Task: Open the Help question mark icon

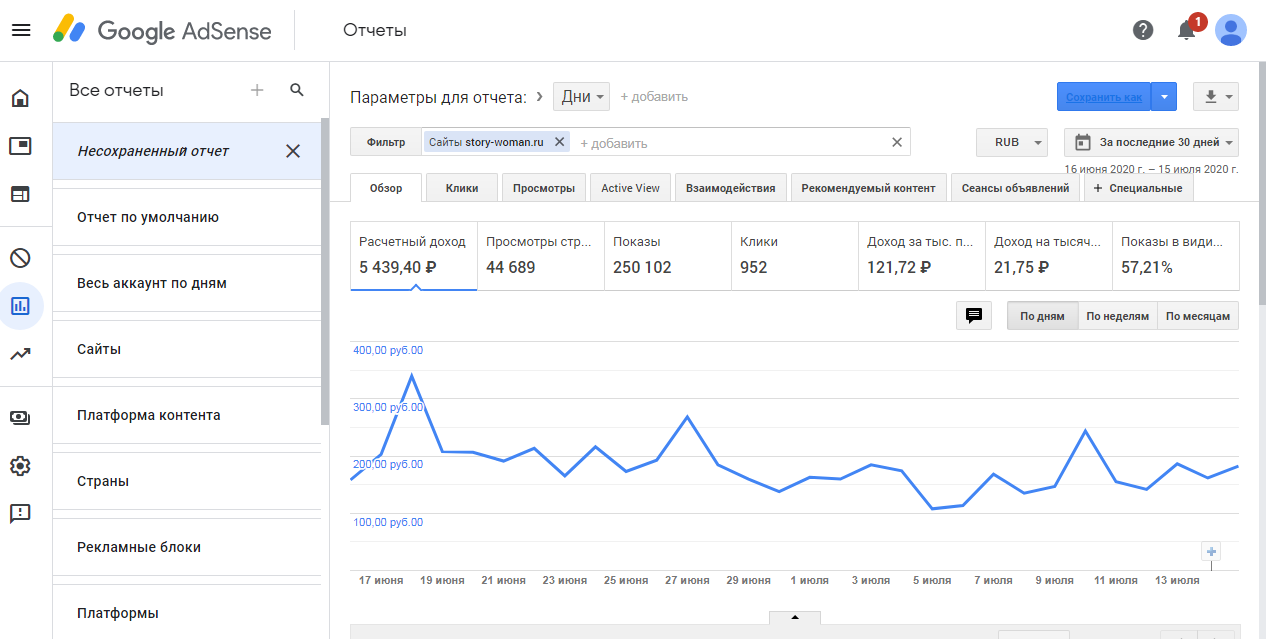Action: (1143, 30)
